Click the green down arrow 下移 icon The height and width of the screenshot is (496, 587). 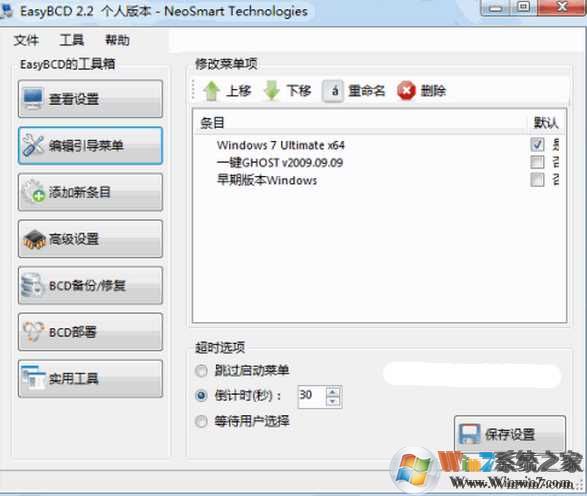[x=272, y=91]
